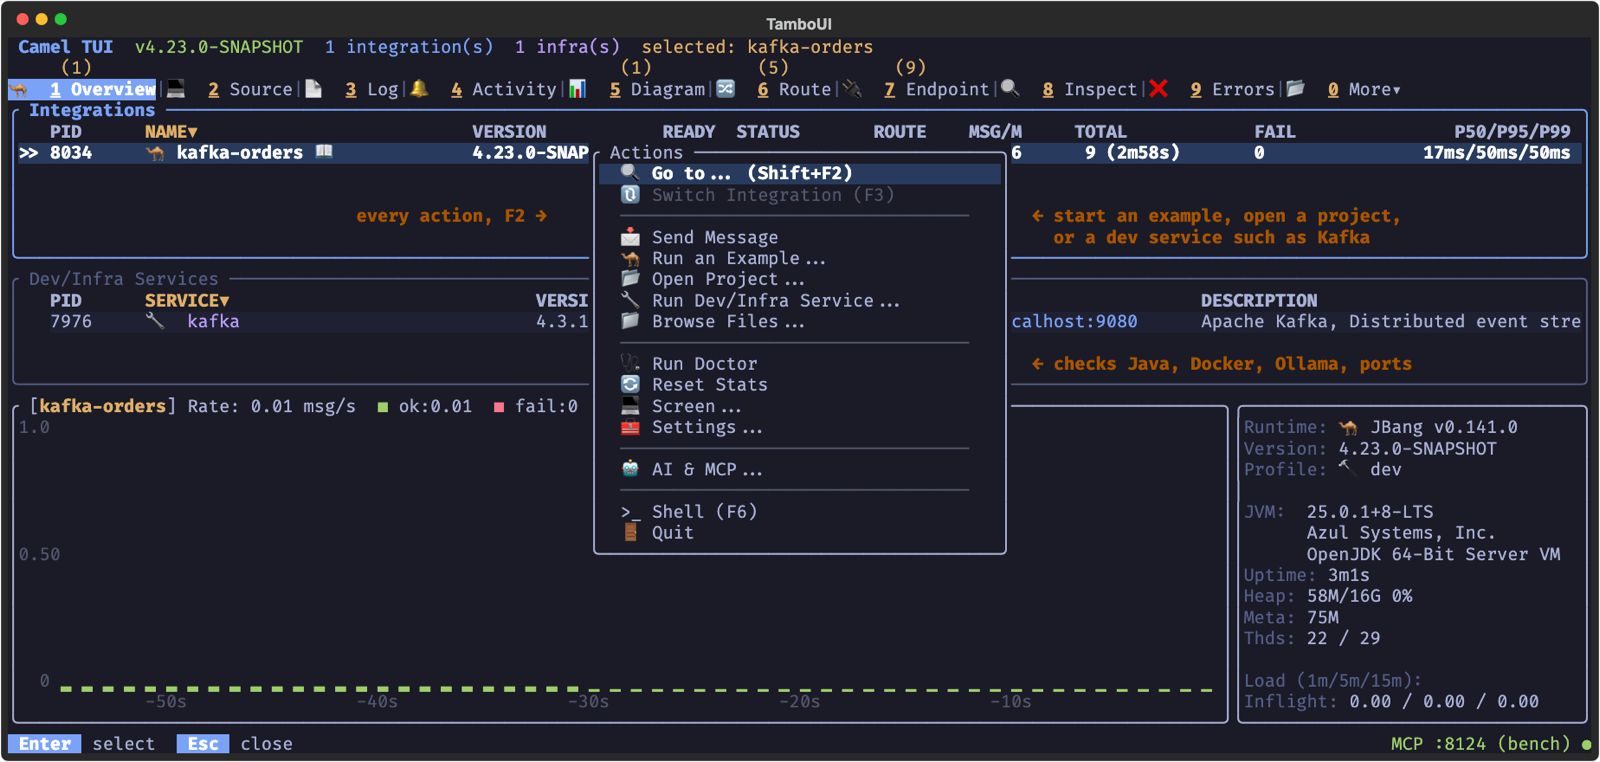Sort services by SERVICE column header
This screenshot has height=762, width=1600.
tap(187, 300)
